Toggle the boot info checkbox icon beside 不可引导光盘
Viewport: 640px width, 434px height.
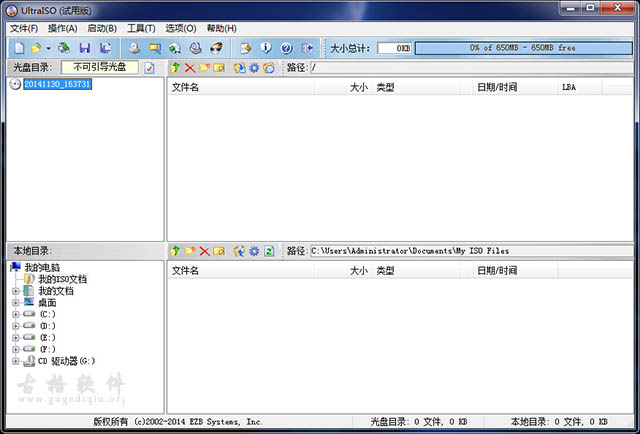tap(149, 68)
